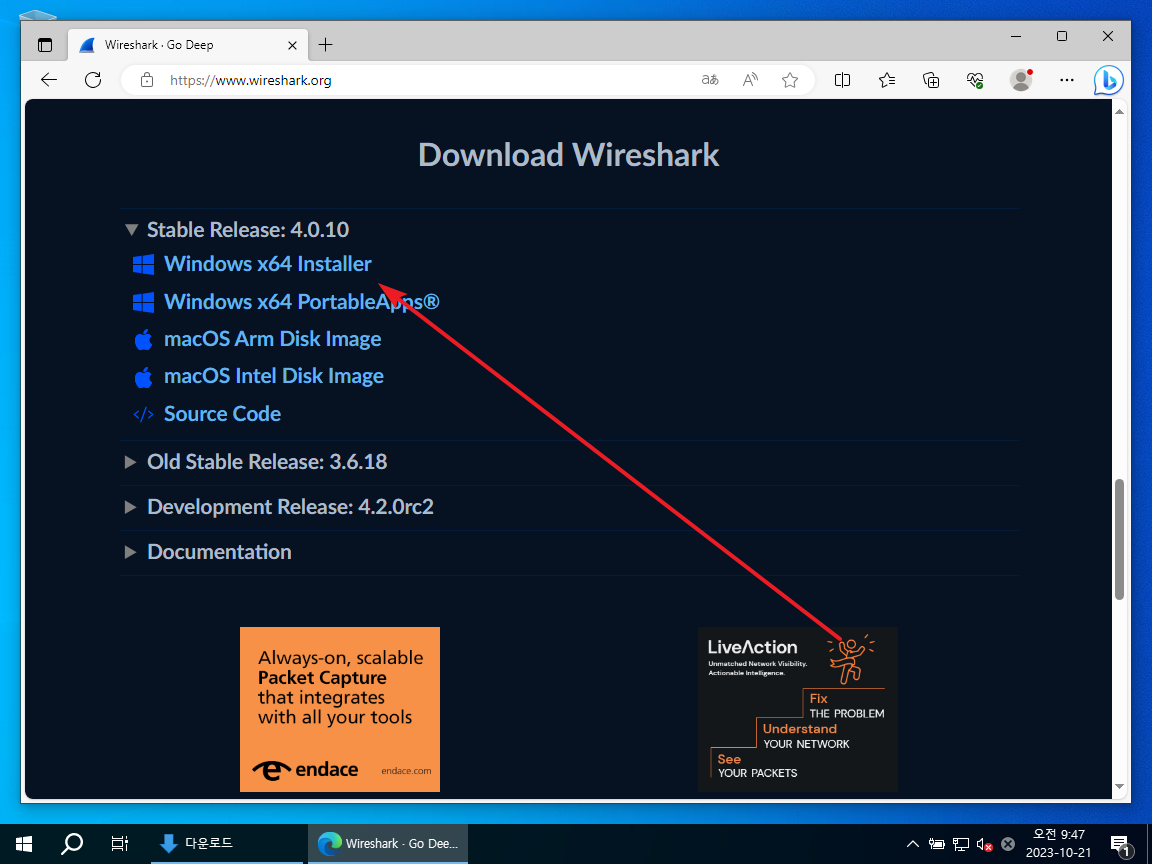1152x864 pixels.
Task: Download macOS Arm Disk Image
Action: click(x=273, y=339)
